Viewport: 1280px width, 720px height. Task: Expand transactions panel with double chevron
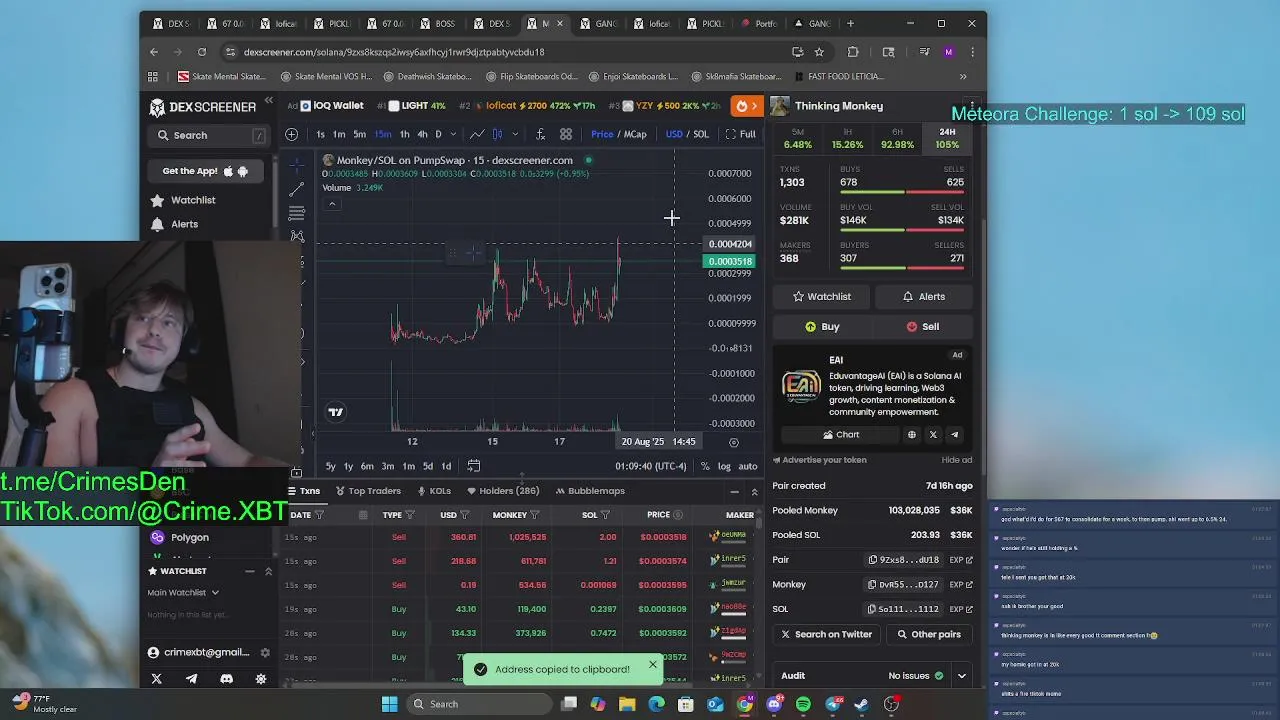(x=754, y=491)
